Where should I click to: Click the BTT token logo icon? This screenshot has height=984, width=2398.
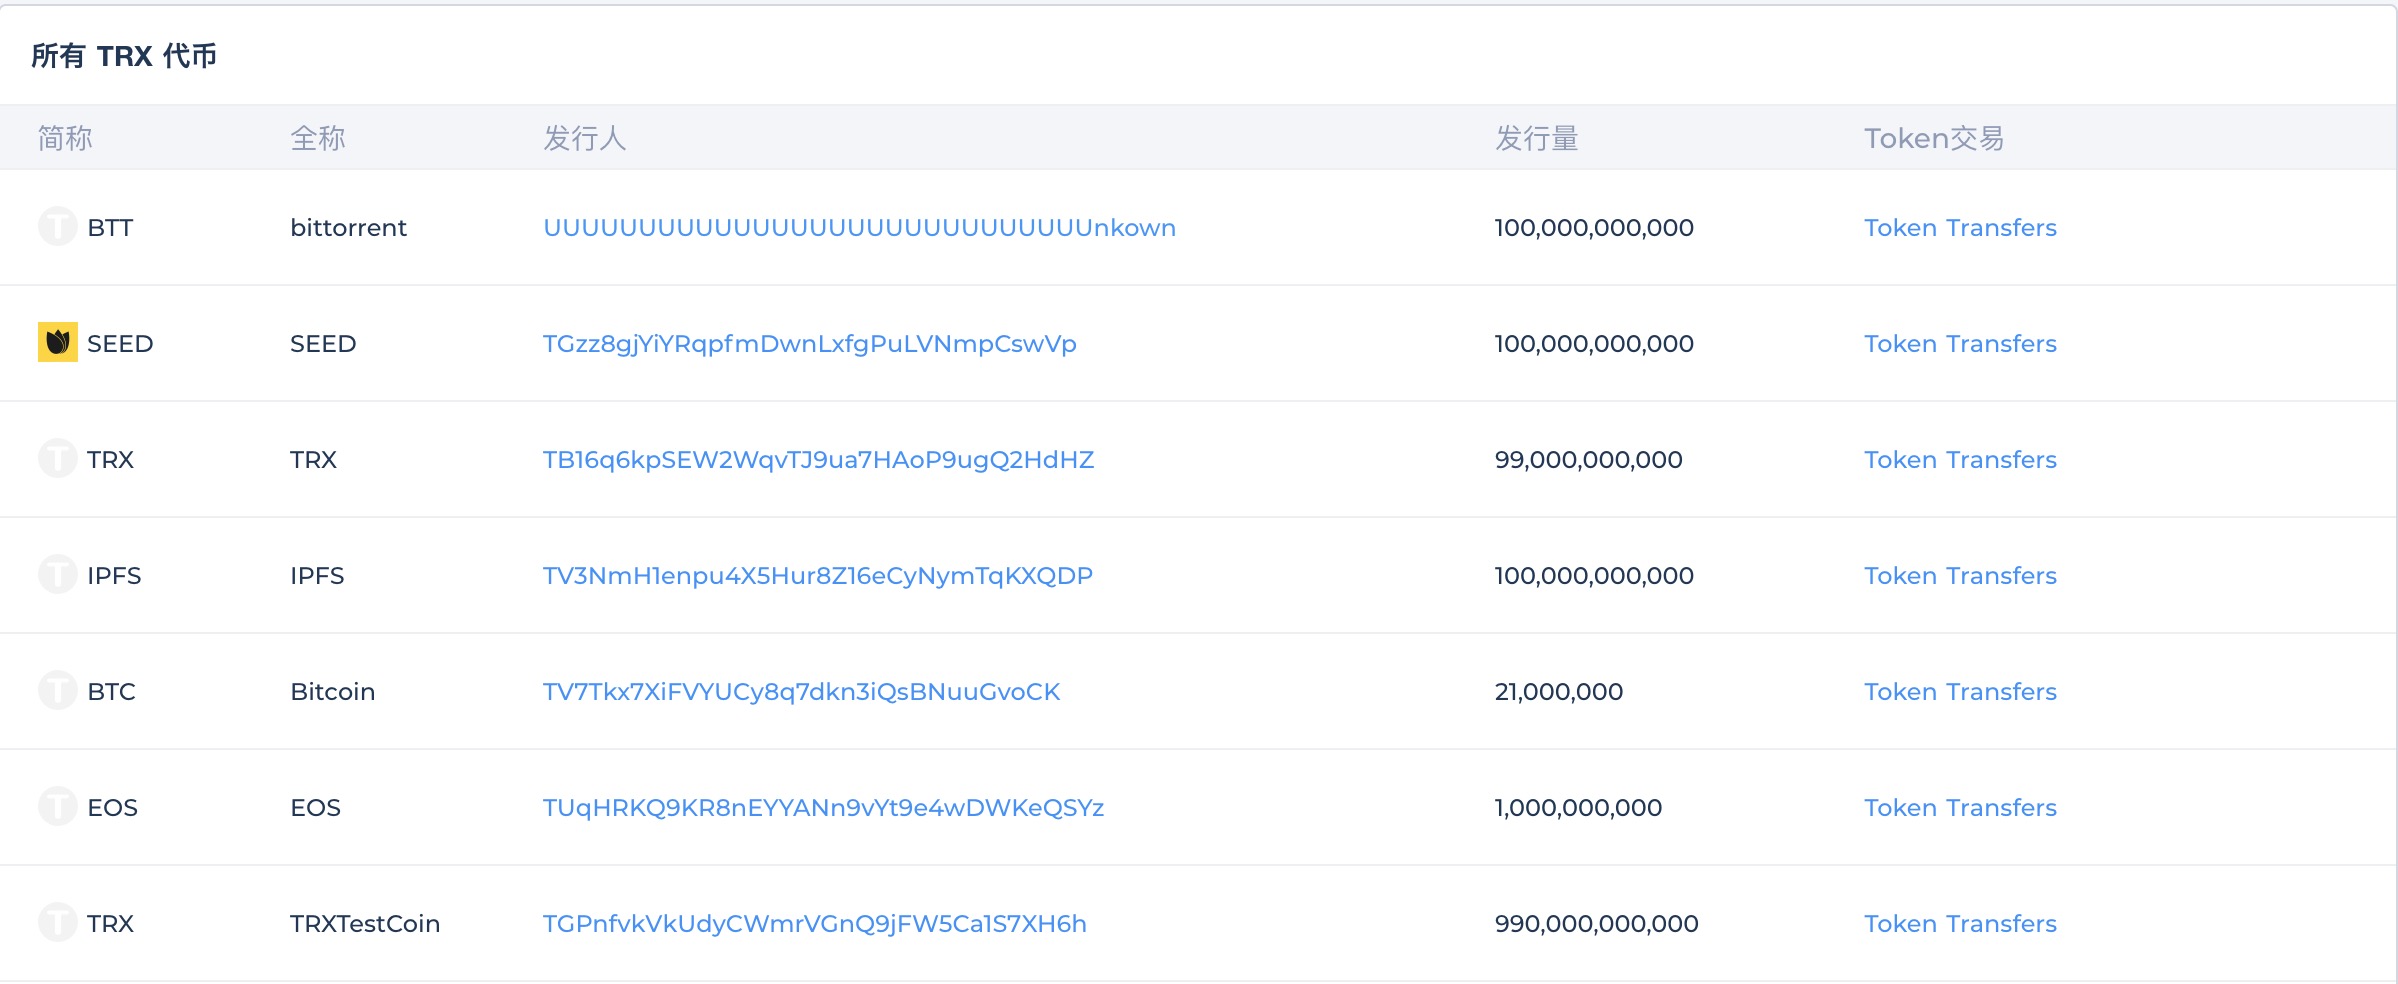click(58, 227)
